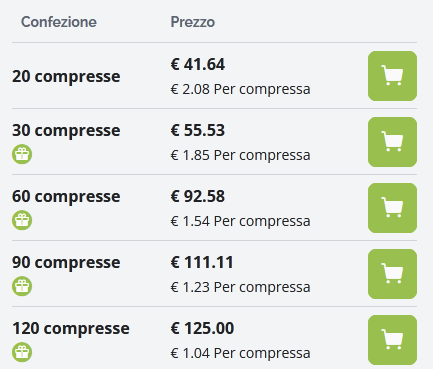The image size is (433, 369).
Task: Add 120 compresse package to cart
Action: click(392, 340)
